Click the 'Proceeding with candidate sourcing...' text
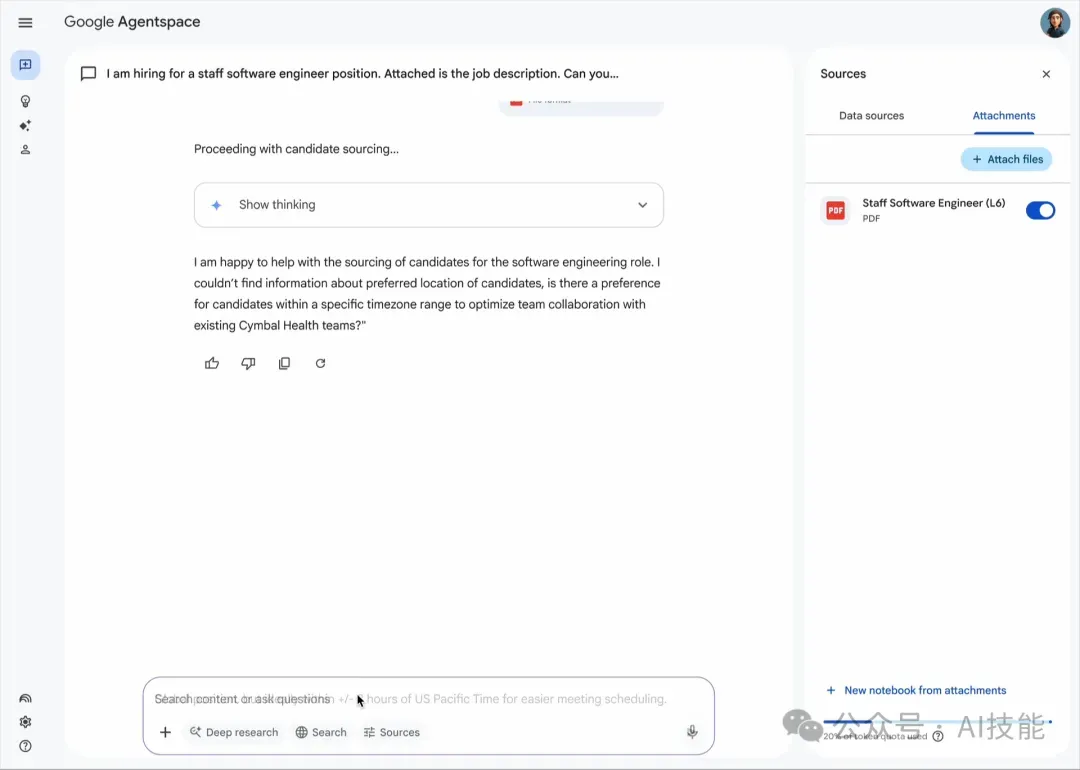The height and width of the screenshot is (770, 1080). [296, 149]
